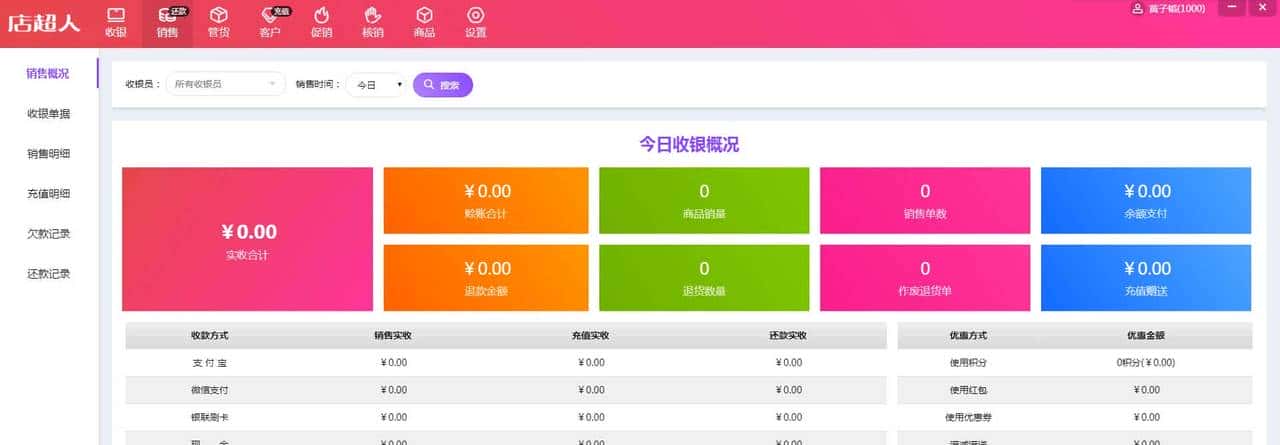1280x445 pixels.
Task: Click the 0积分(￥0.00) value
Action: 1146,362
